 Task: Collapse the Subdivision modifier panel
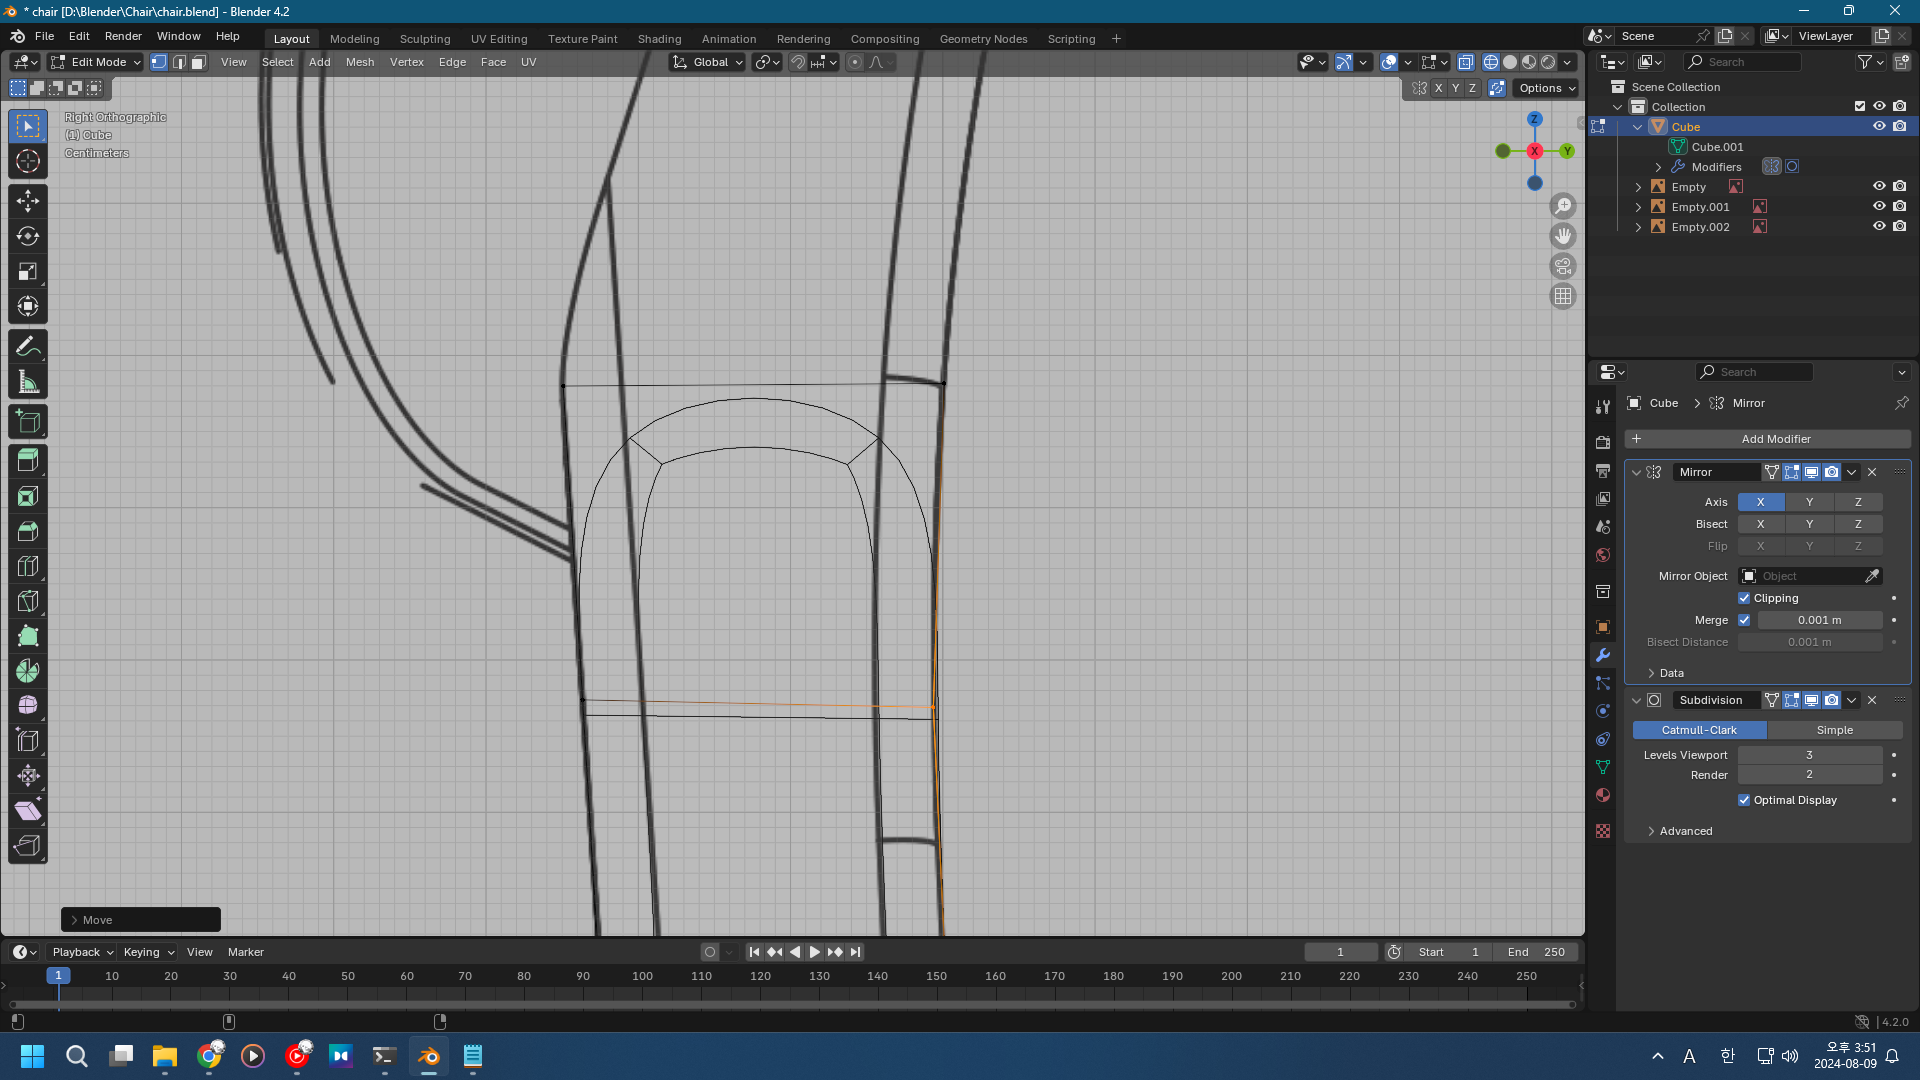pos(1637,700)
